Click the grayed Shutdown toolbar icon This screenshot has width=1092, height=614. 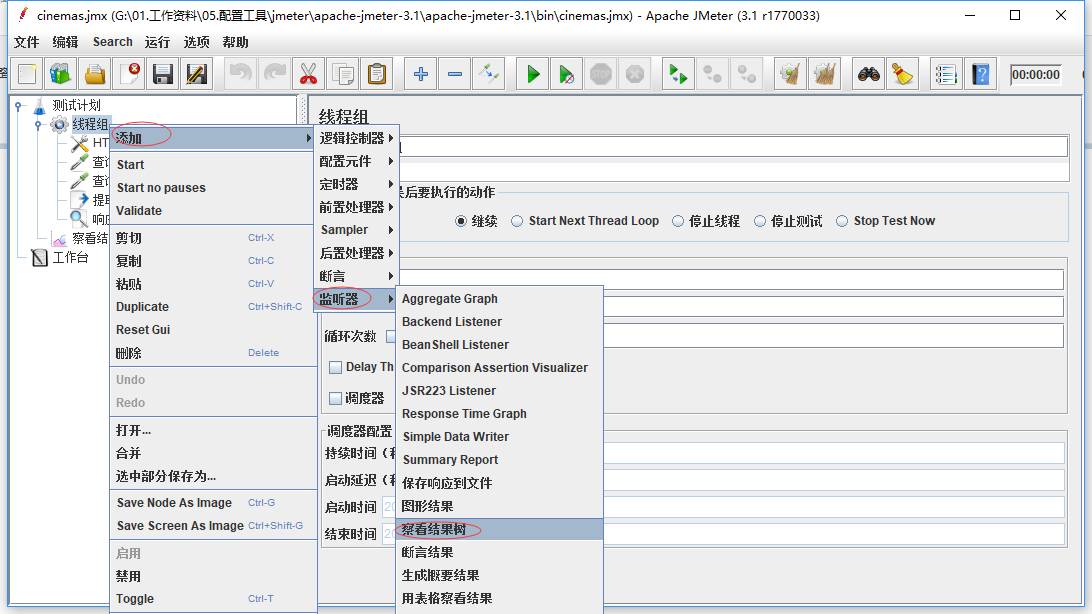[x=635, y=74]
